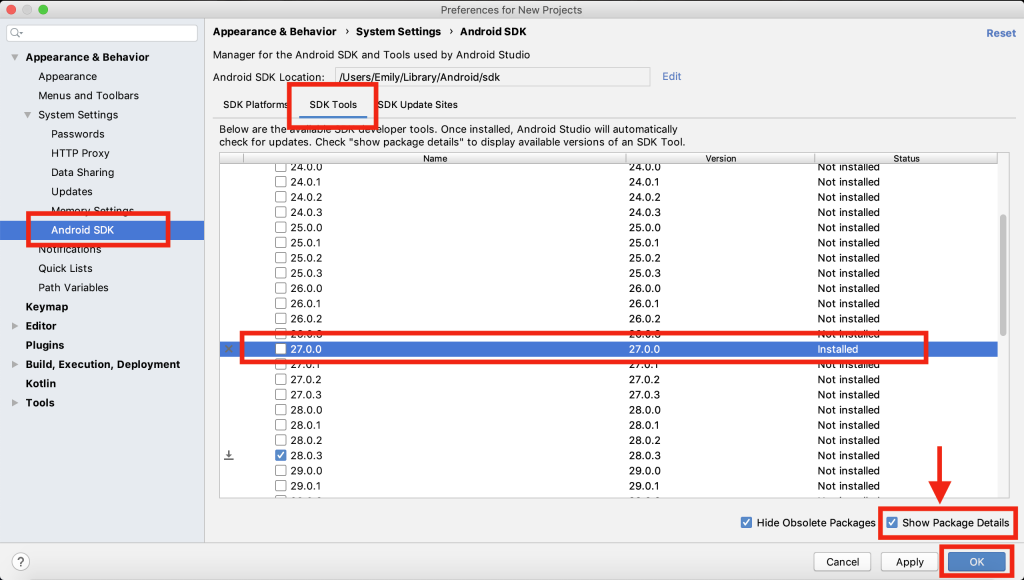Open Appearance settings page
The image size is (1024, 580).
(67, 76)
